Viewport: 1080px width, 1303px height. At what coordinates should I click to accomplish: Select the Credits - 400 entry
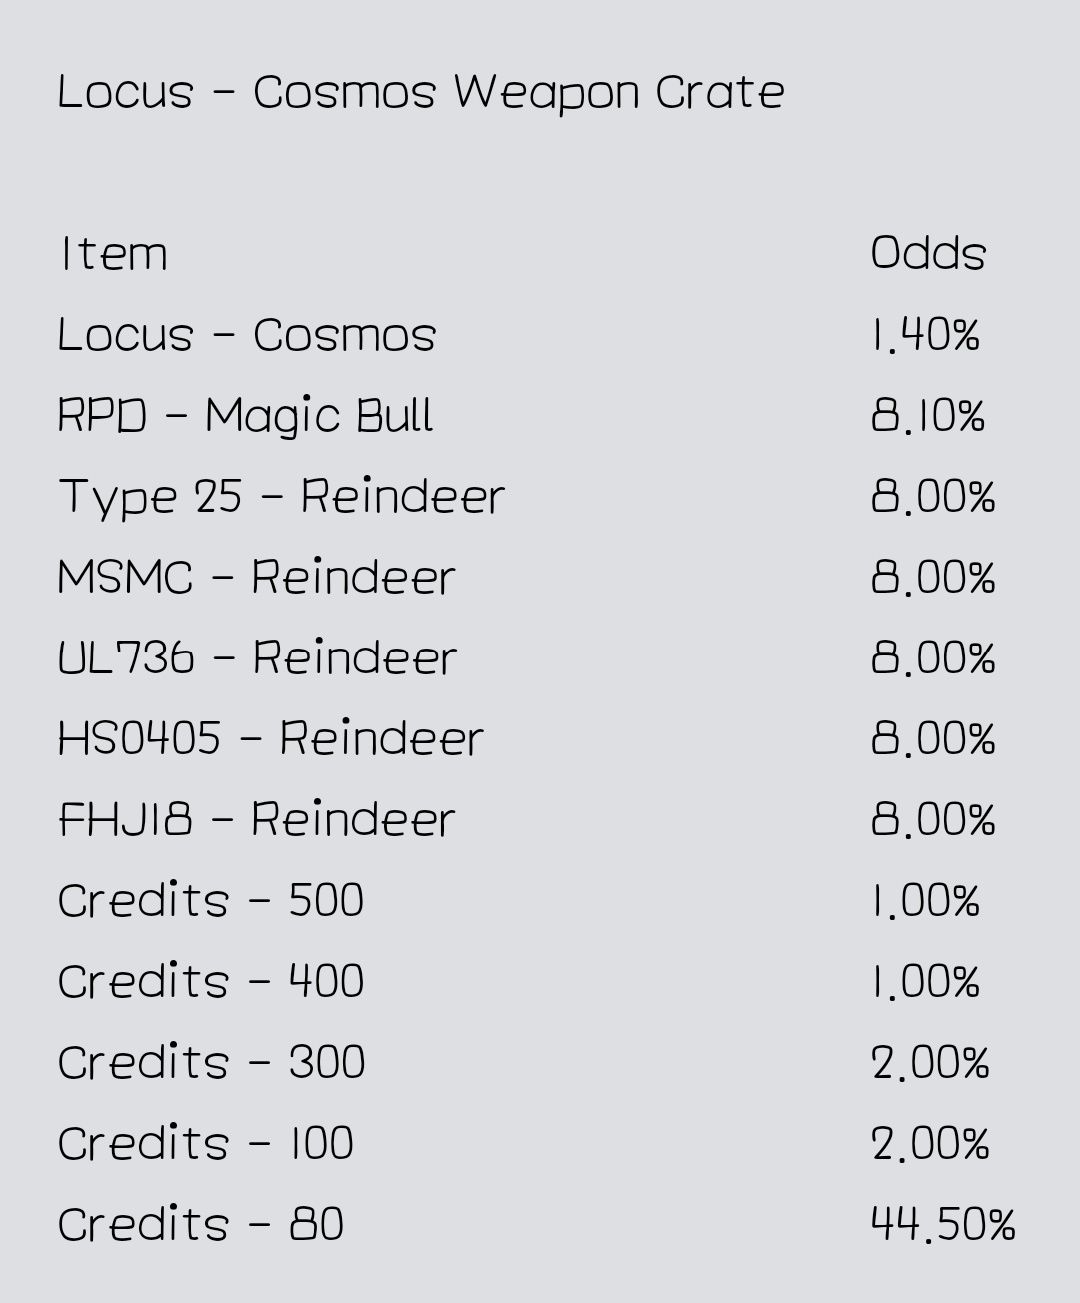coord(211,981)
